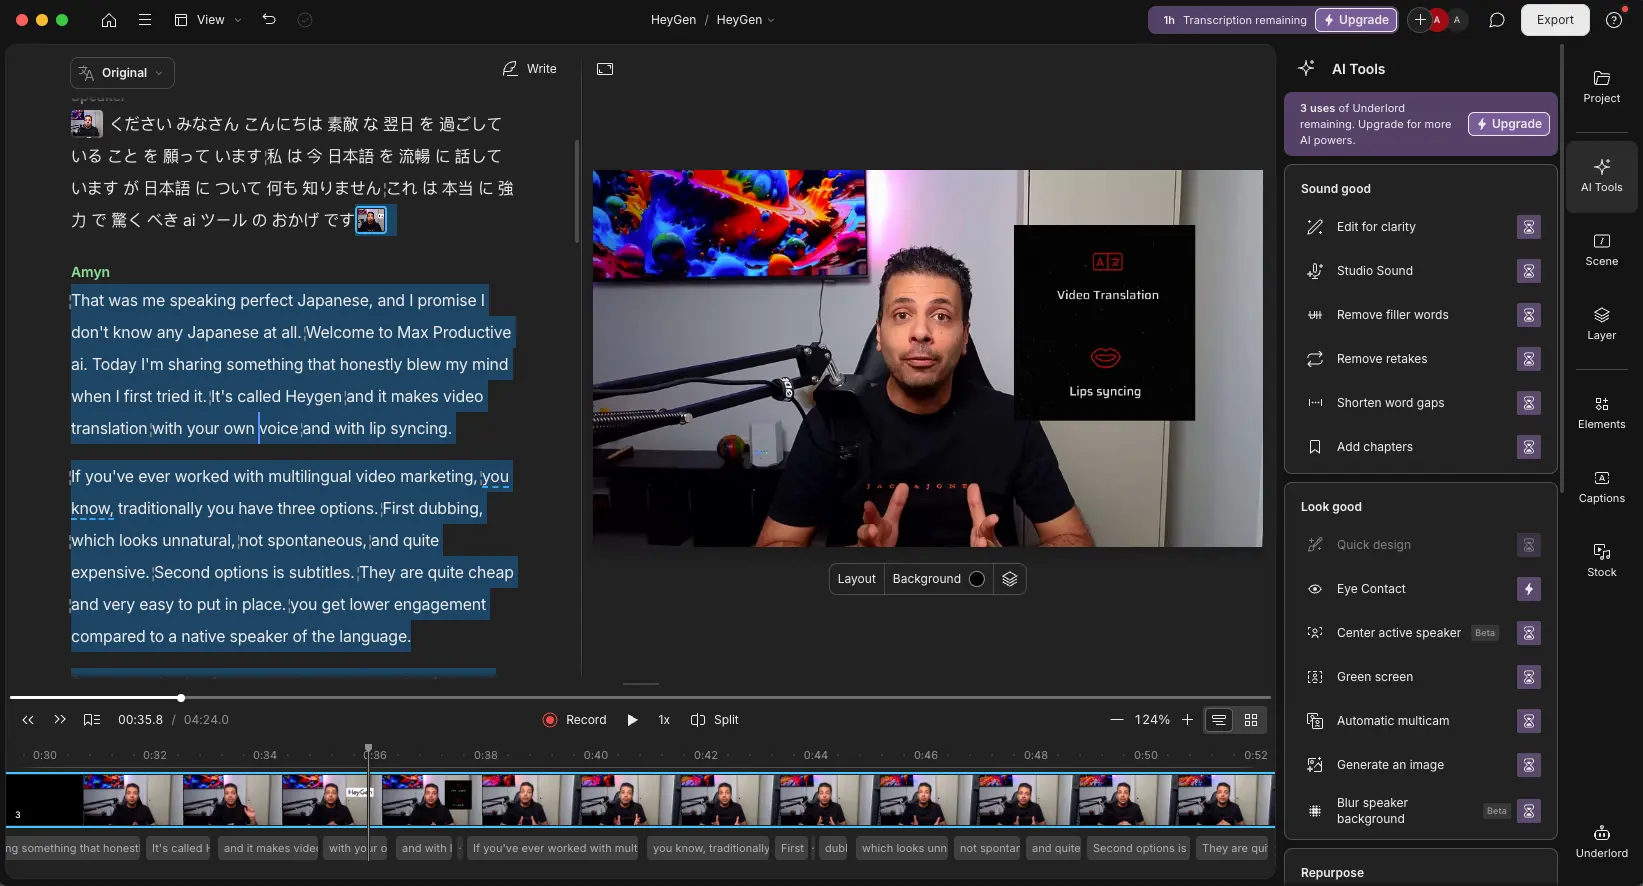Open the Layout options
The width and height of the screenshot is (1643, 886).
tap(856, 579)
